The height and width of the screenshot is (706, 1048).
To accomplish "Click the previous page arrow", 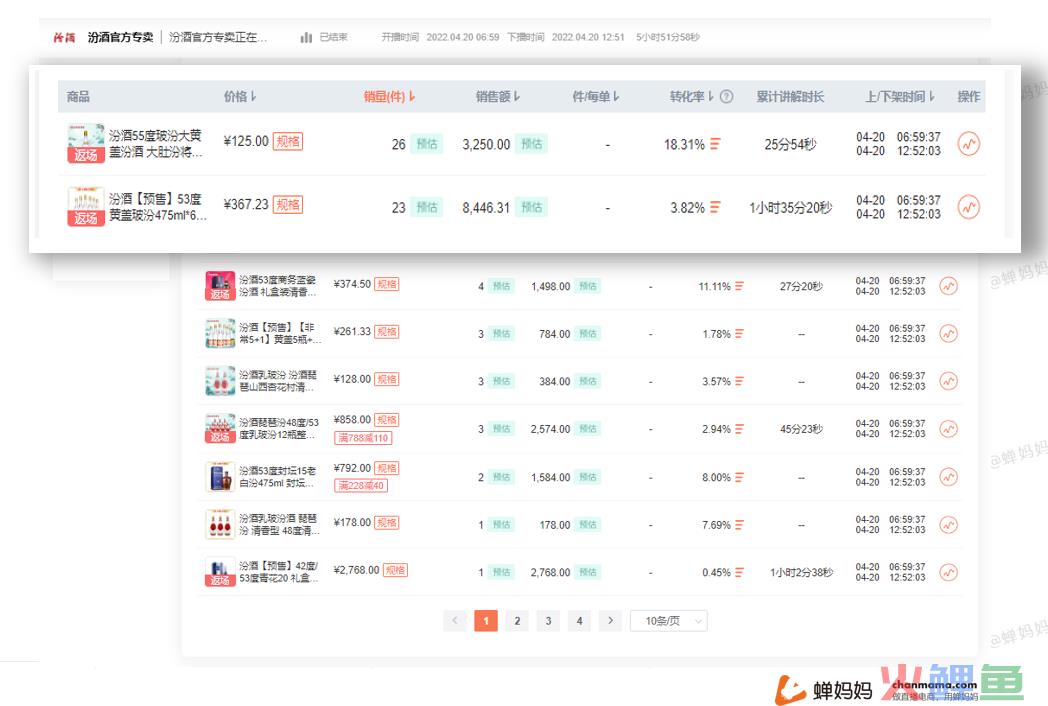I will (x=454, y=621).
